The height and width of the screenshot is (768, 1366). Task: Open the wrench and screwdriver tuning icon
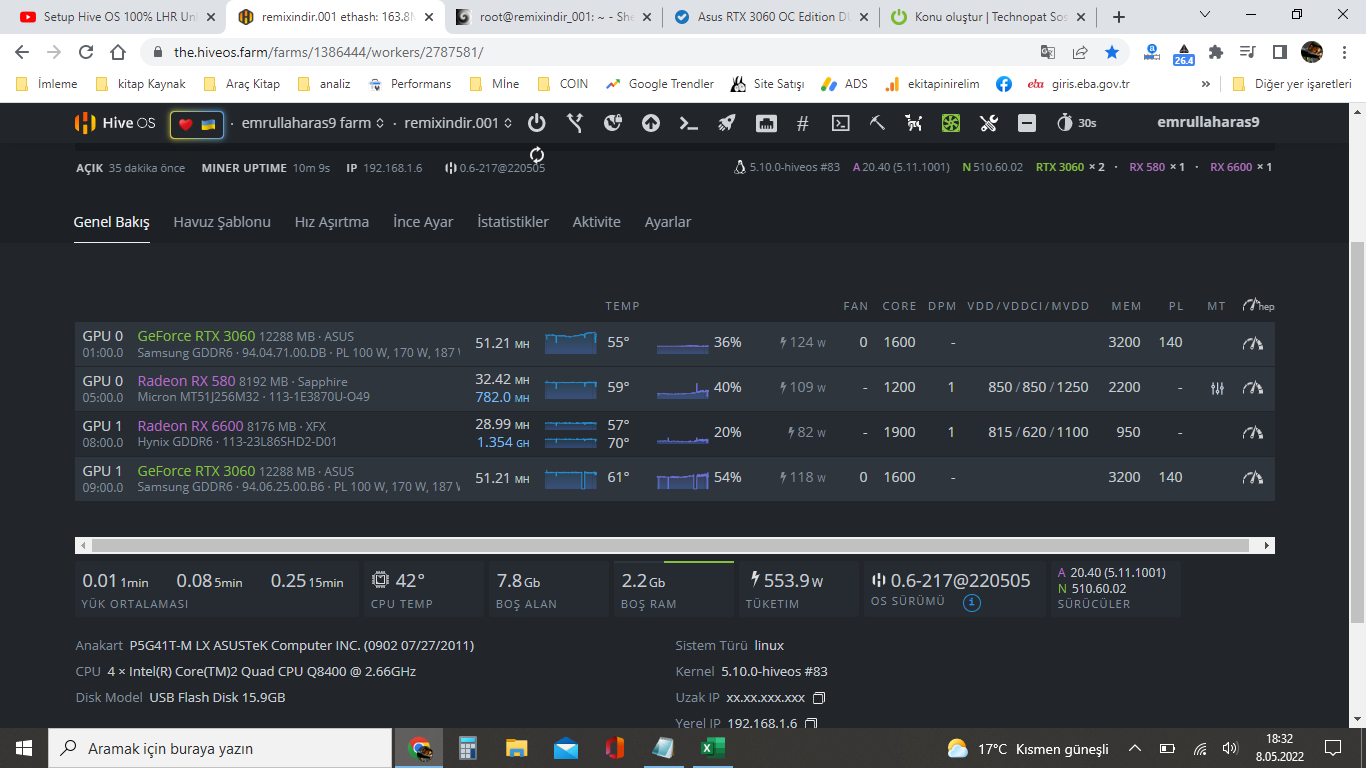click(989, 123)
